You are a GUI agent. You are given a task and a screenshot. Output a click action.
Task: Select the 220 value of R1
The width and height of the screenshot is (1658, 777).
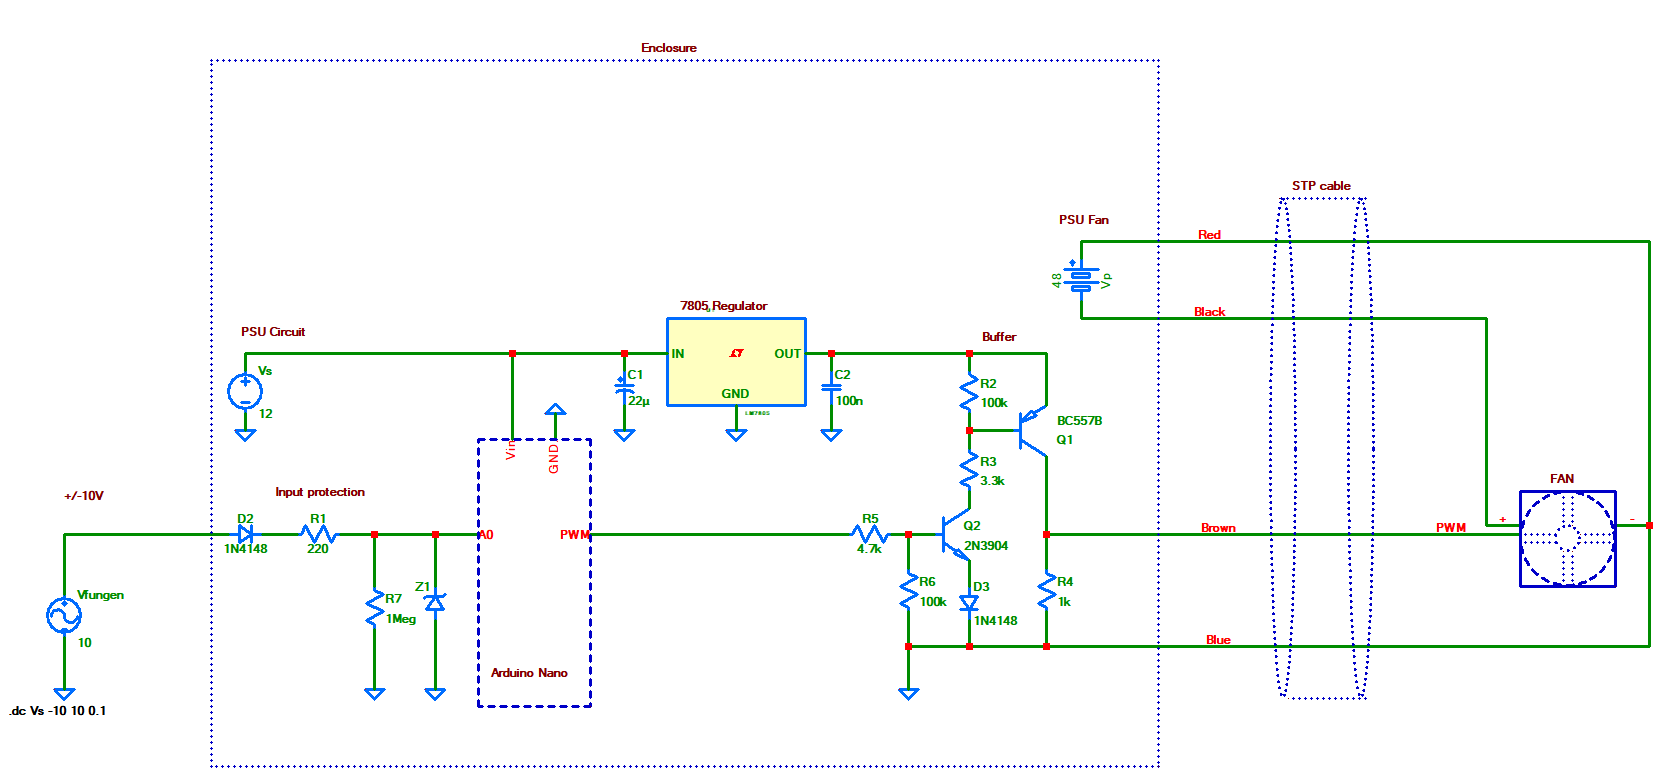coord(318,549)
